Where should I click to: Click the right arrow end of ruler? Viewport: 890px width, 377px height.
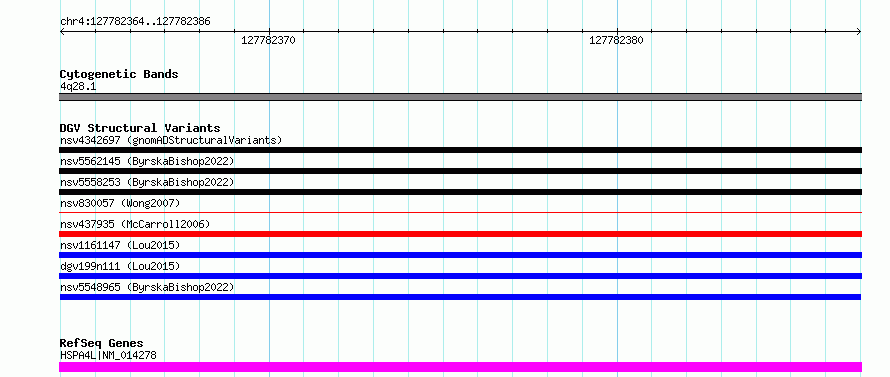(858, 32)
